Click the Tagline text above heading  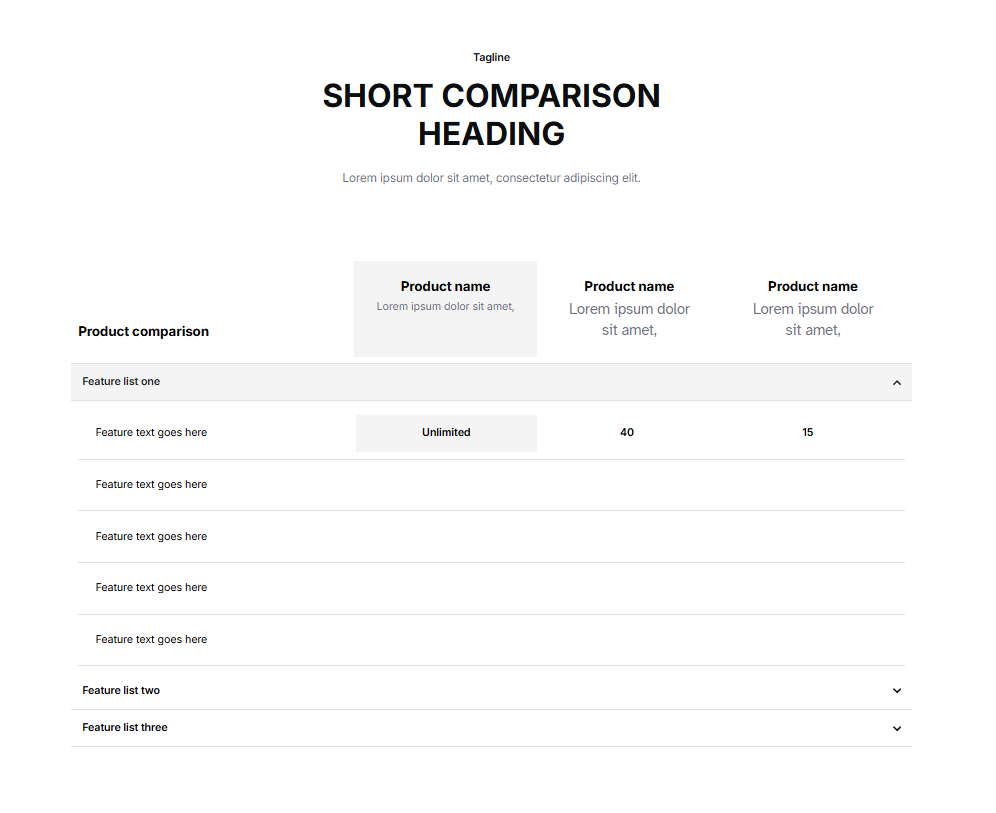point(491,58)
